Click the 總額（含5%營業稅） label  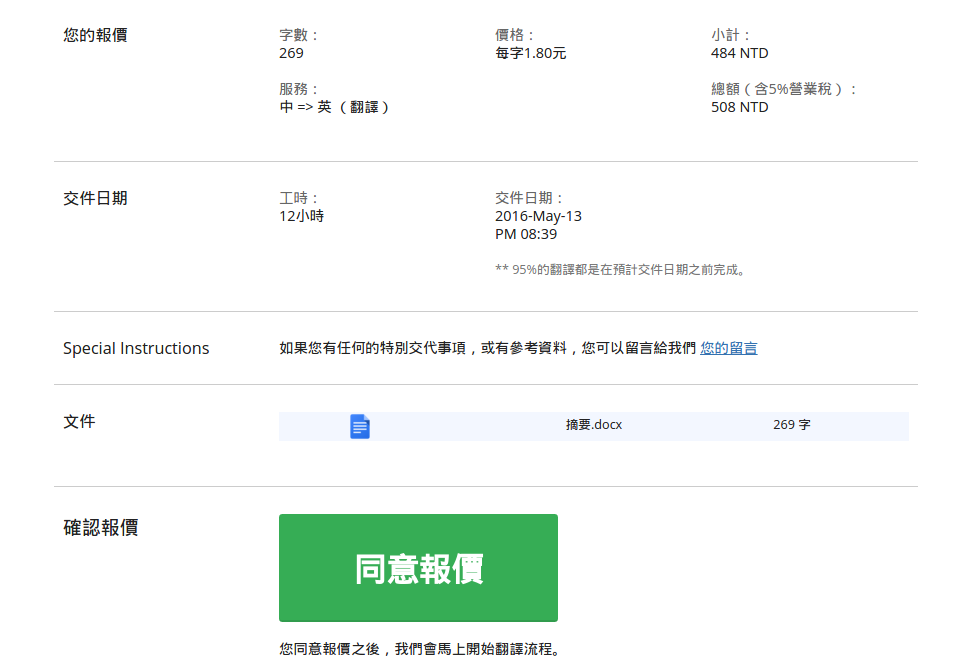coord(784,89)
